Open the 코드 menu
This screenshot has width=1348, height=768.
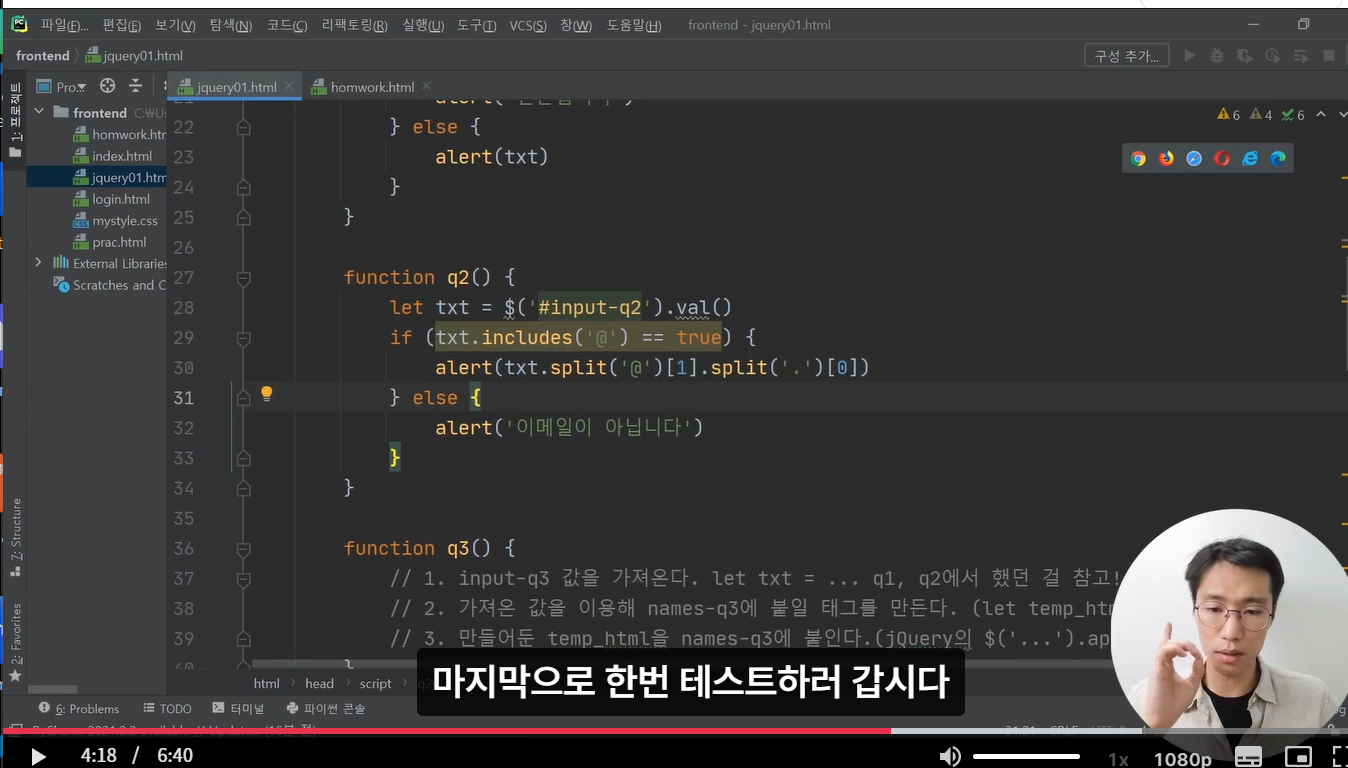(x=287, y=25)
